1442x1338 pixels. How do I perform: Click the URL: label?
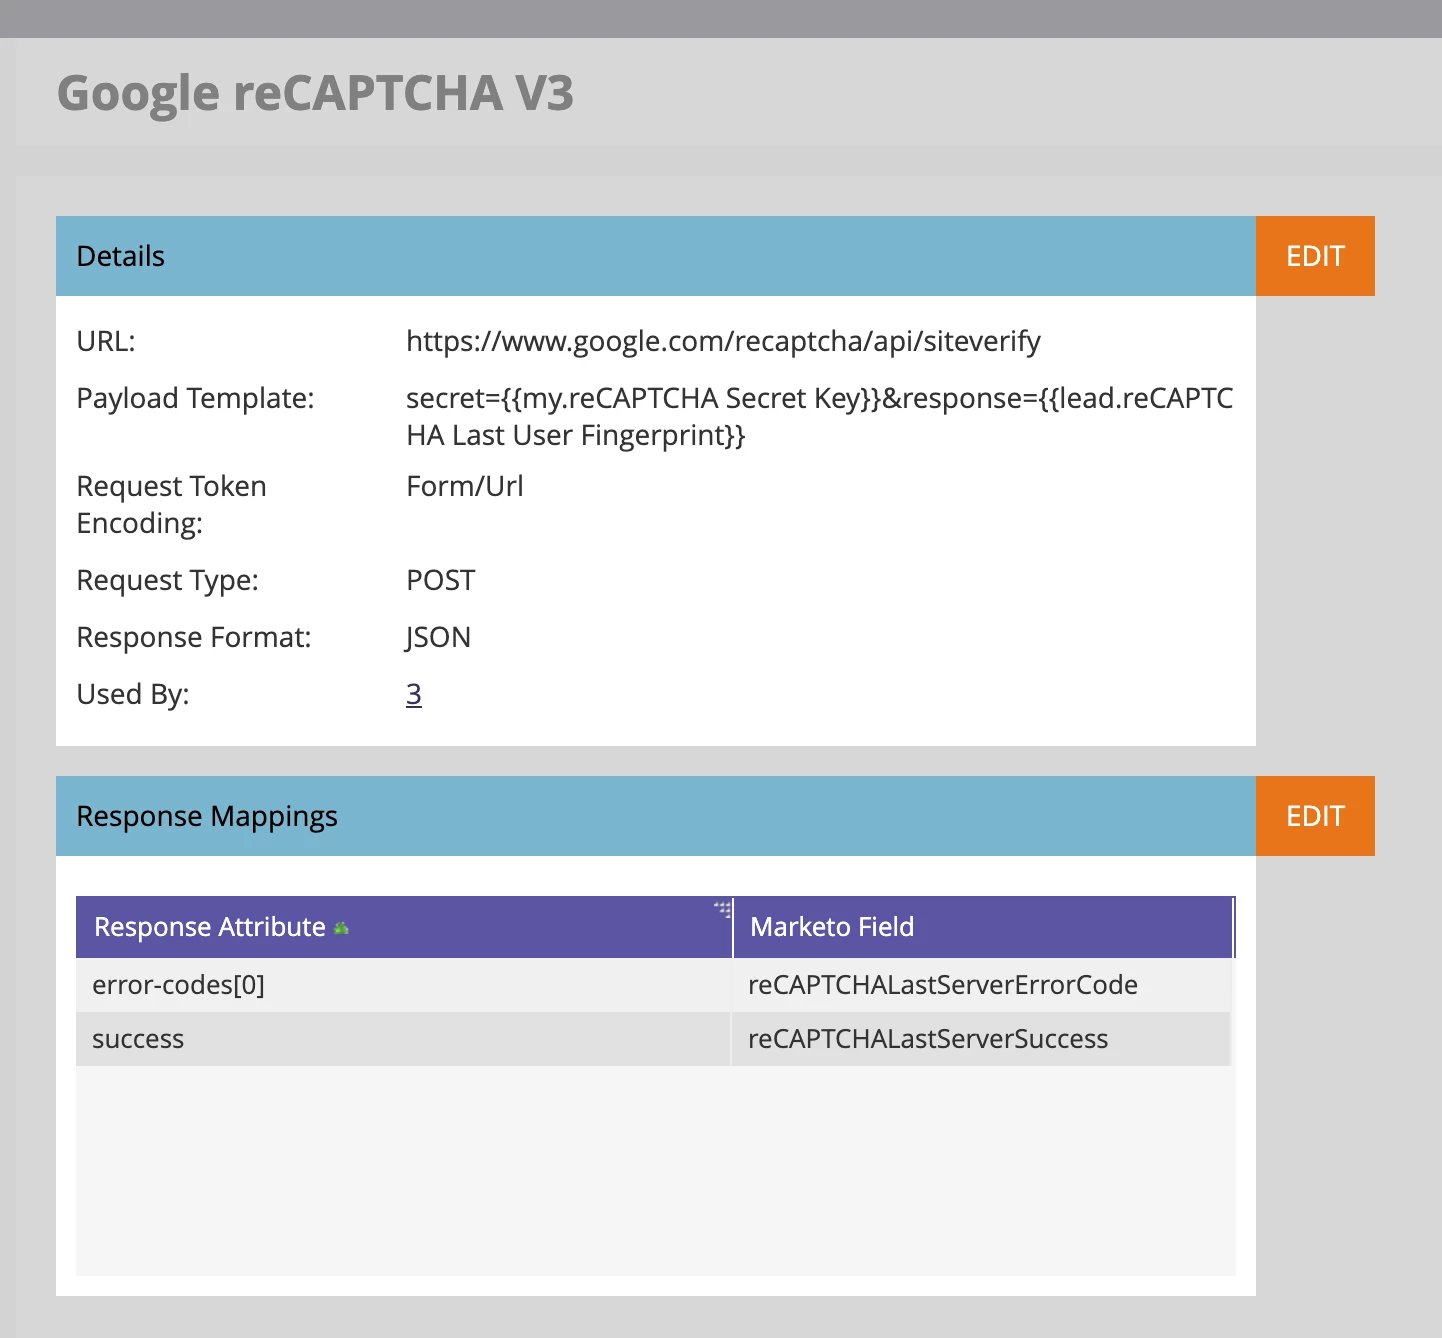point(106,342)
